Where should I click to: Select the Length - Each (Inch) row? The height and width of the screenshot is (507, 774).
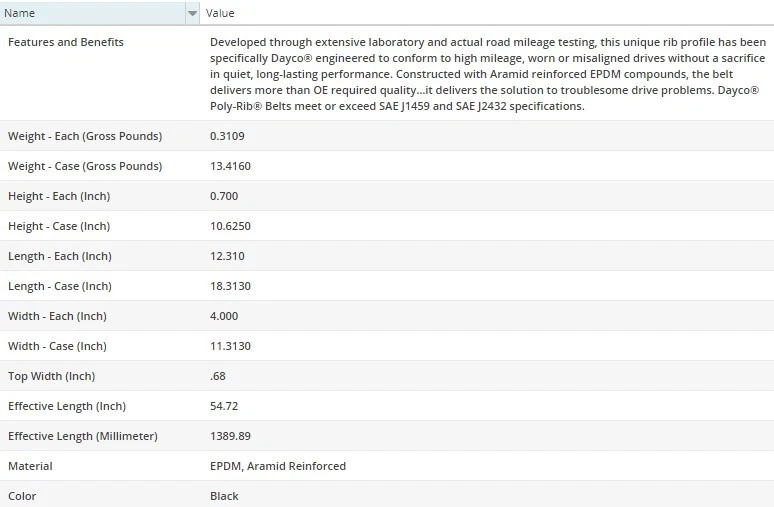[60, 256]
